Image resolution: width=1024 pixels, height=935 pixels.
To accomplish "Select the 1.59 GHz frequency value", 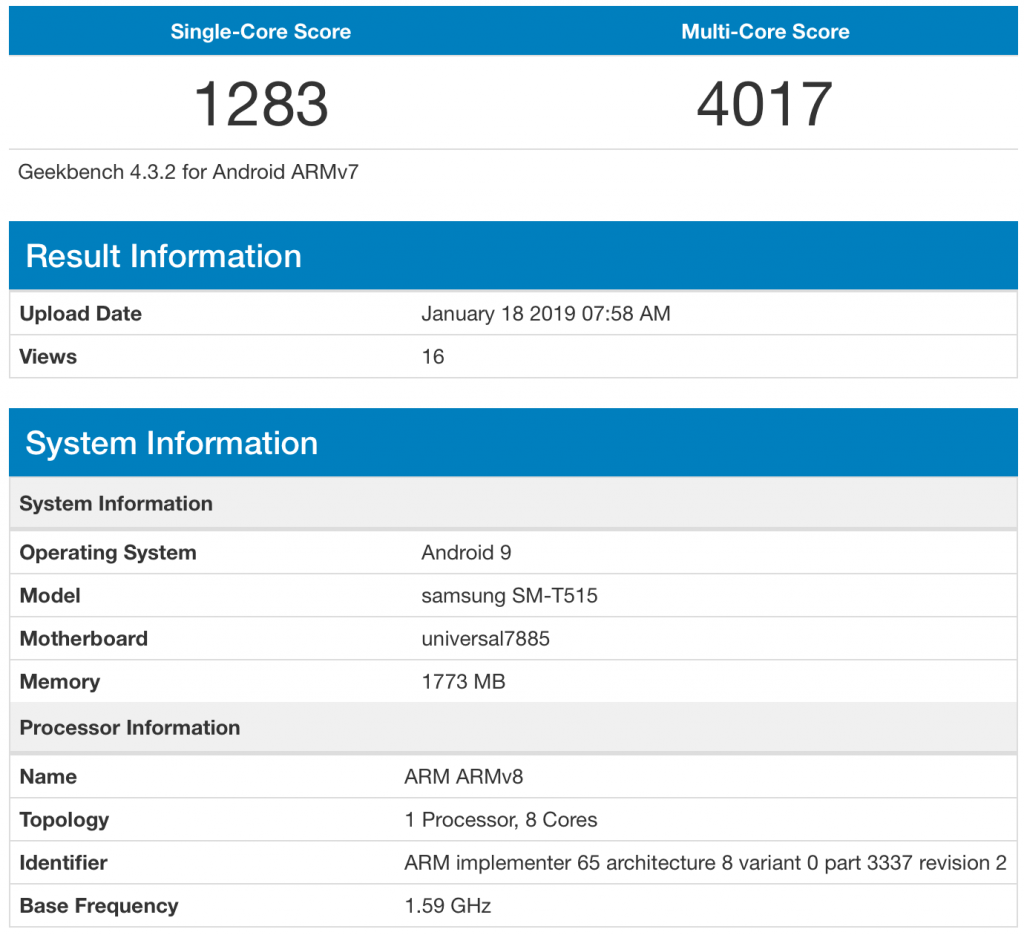I will pos(448,906).
